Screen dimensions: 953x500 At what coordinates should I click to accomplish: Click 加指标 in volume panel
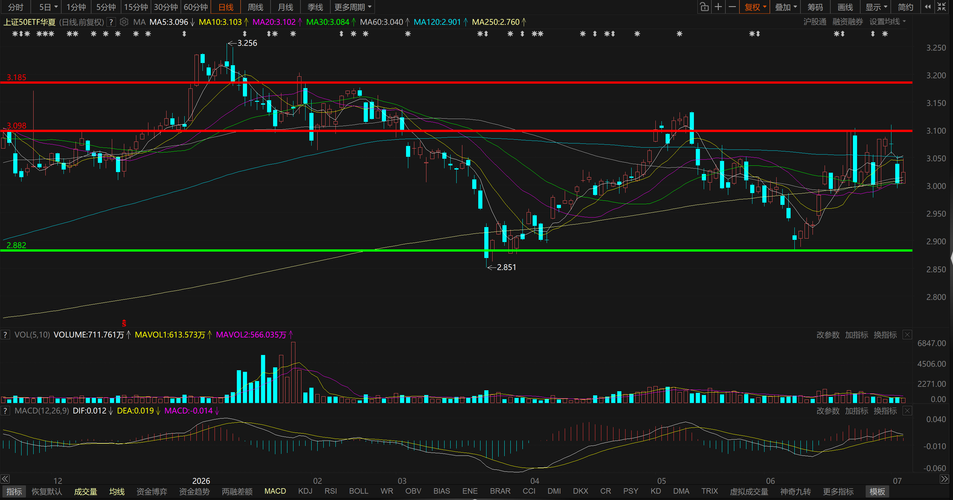tap(856, 335)
